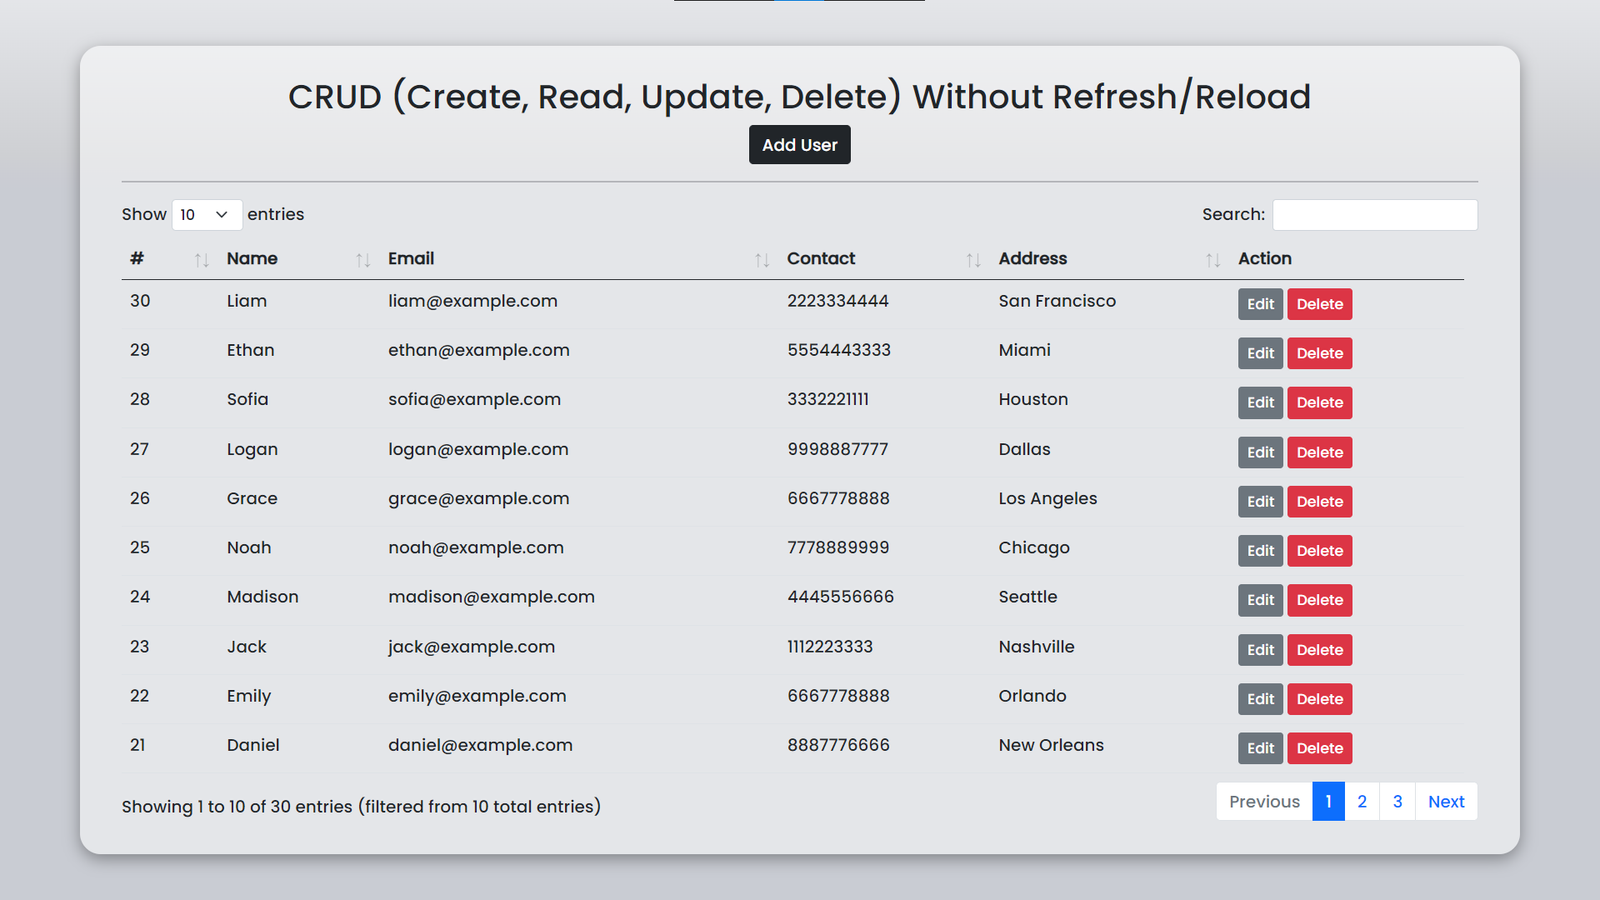Viewport: 1600px width, 900px height.
Task: Click the Next pagination link
Action: [x=1445, y=802]
